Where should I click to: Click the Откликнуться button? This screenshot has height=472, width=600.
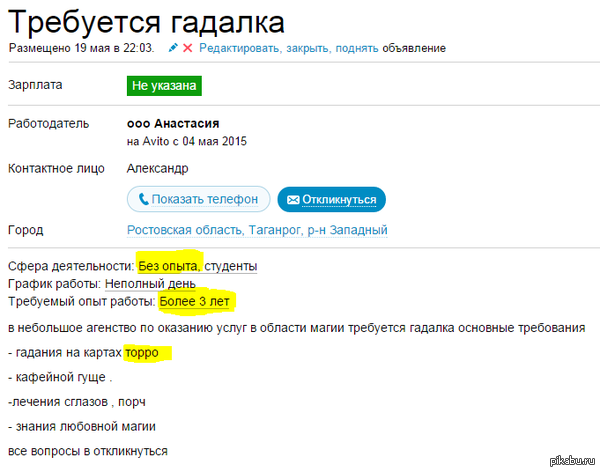point(331,199)
